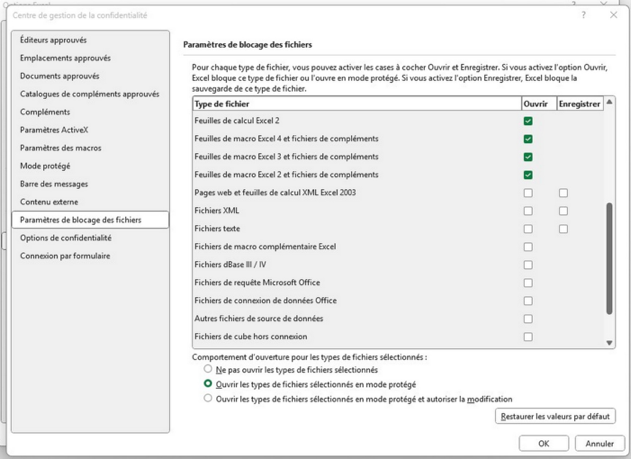Select Ouvrir en mode protégé radio option

point(208,384)
